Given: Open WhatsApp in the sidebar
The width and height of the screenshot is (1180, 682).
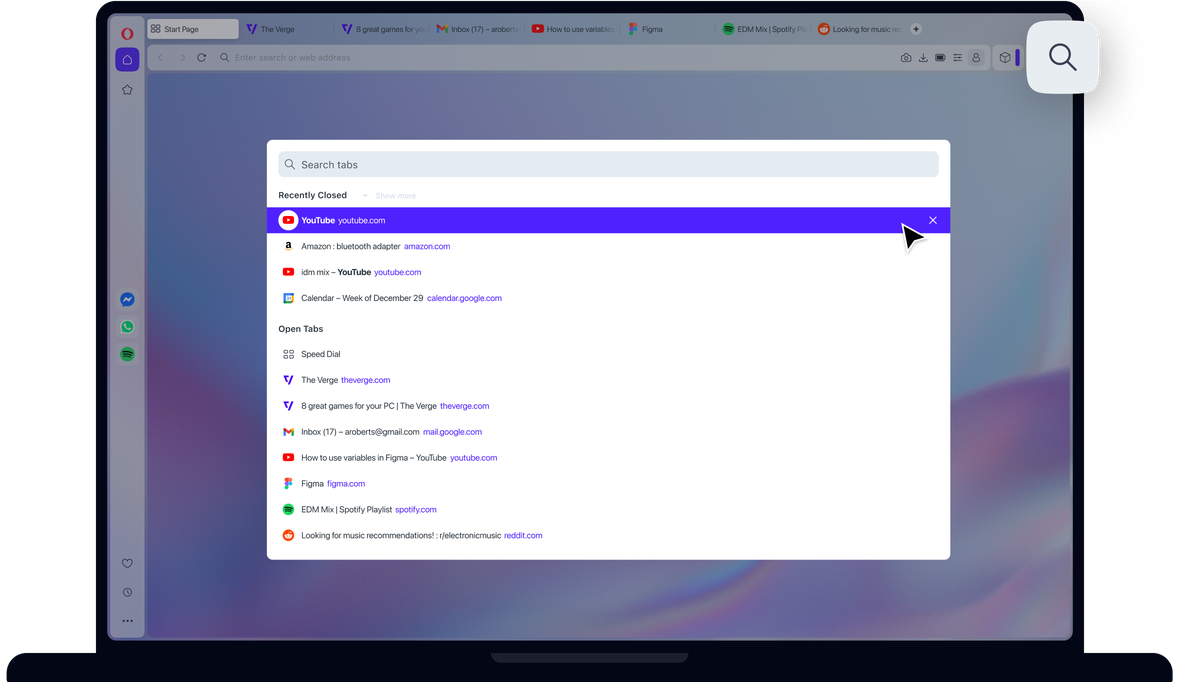Looking at the screenshot, I should 127,327.
